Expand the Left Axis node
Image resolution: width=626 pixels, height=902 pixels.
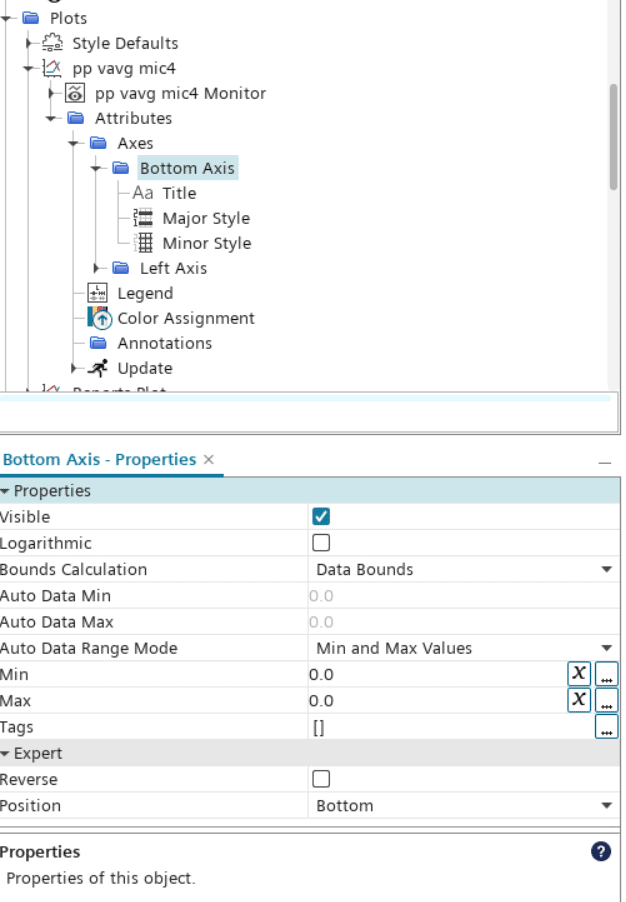96,268
